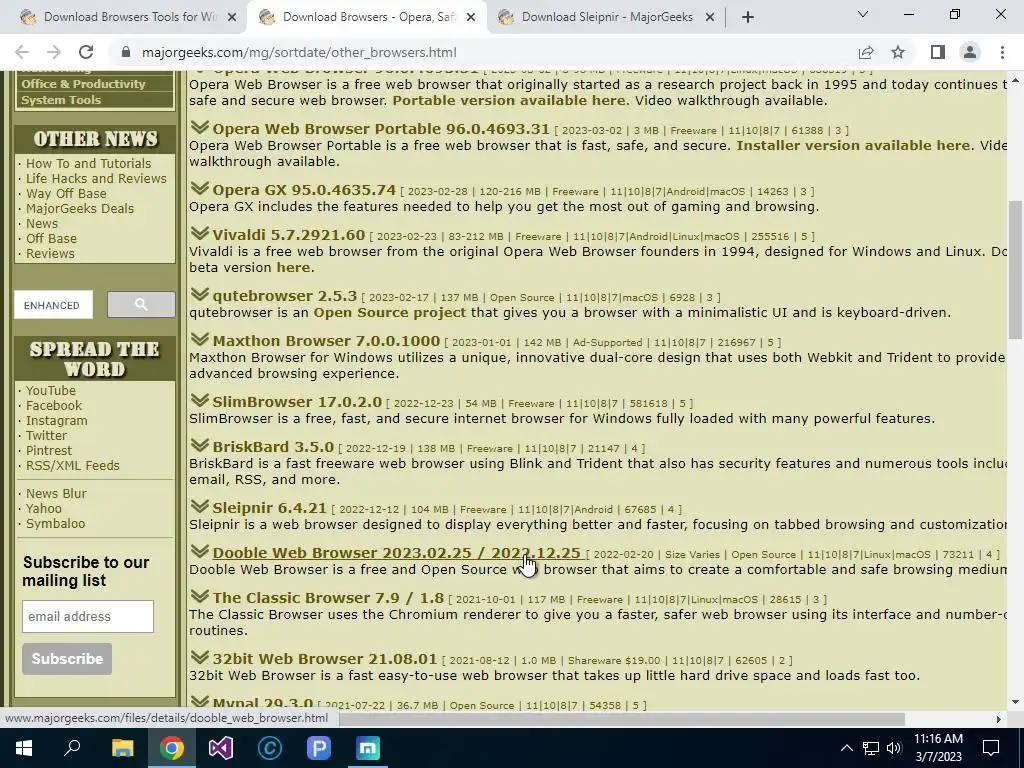Share this page icon in address bar
This screenshot has width=1024, height=768.
click(866, 52)
